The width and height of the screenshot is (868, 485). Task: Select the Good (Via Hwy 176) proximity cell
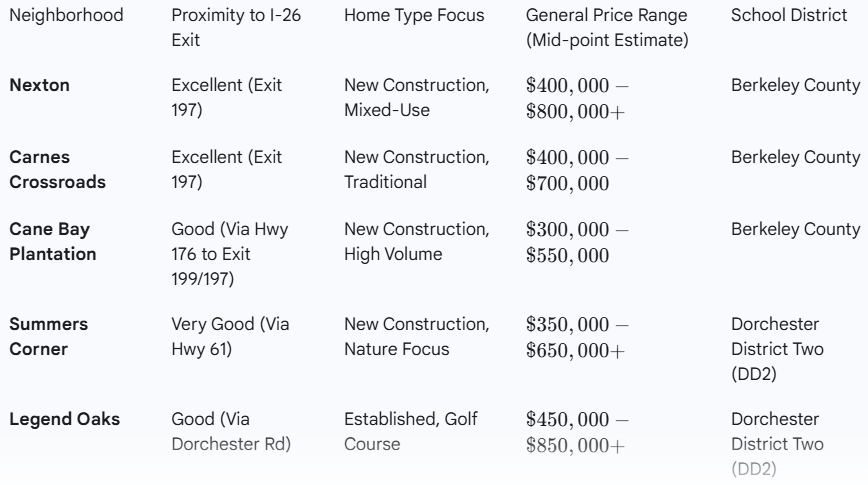(x=230, y=254)
